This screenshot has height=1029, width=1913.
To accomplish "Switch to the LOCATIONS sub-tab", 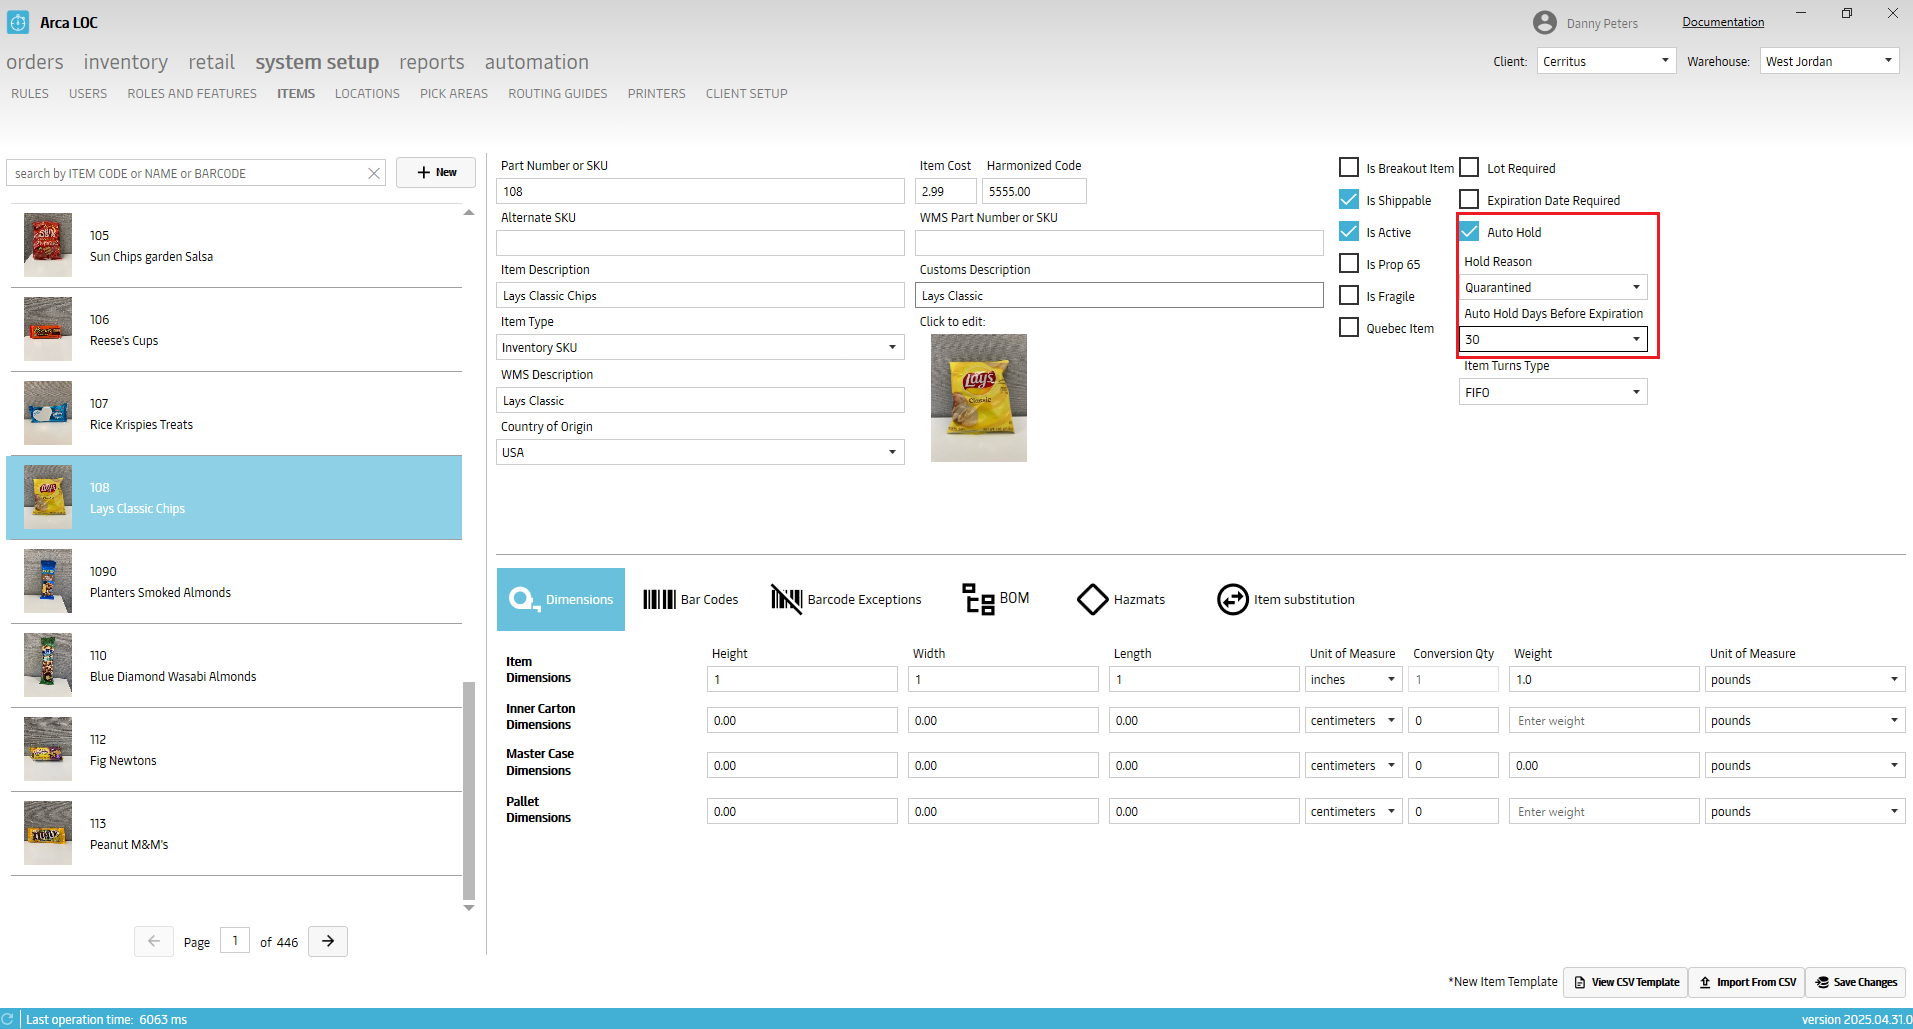I will pyautogui.click(x=367, y=93).
